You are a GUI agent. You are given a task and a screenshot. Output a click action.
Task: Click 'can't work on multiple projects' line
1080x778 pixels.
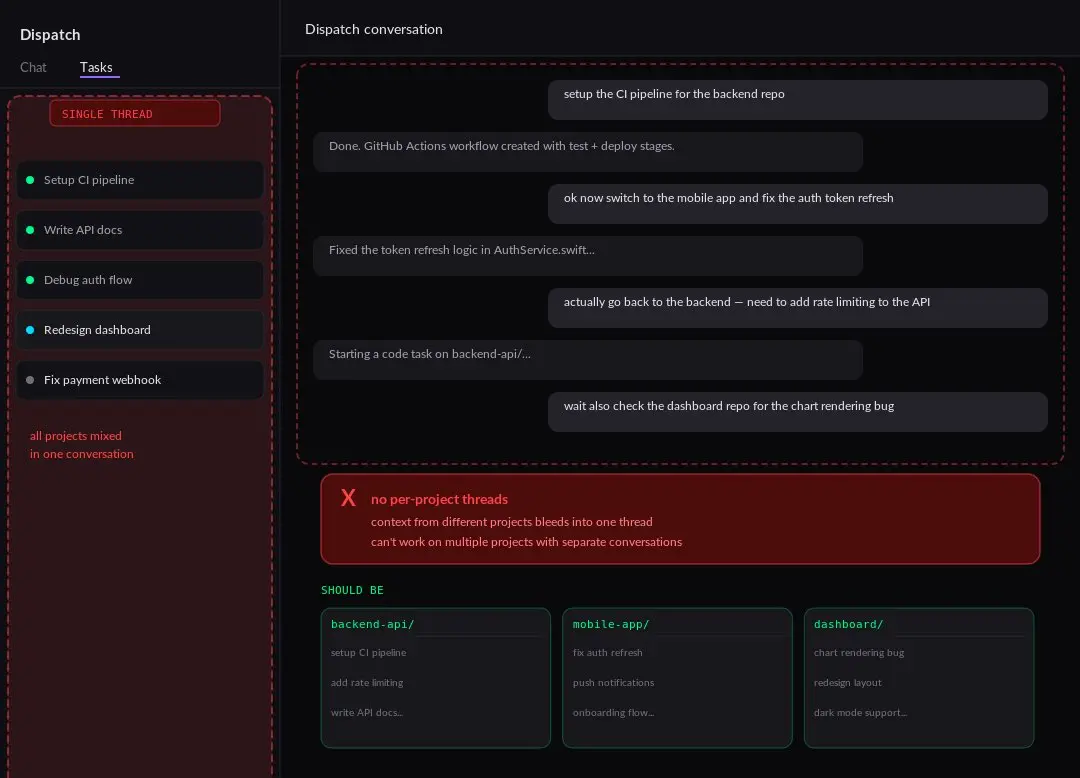click(526, 542)
